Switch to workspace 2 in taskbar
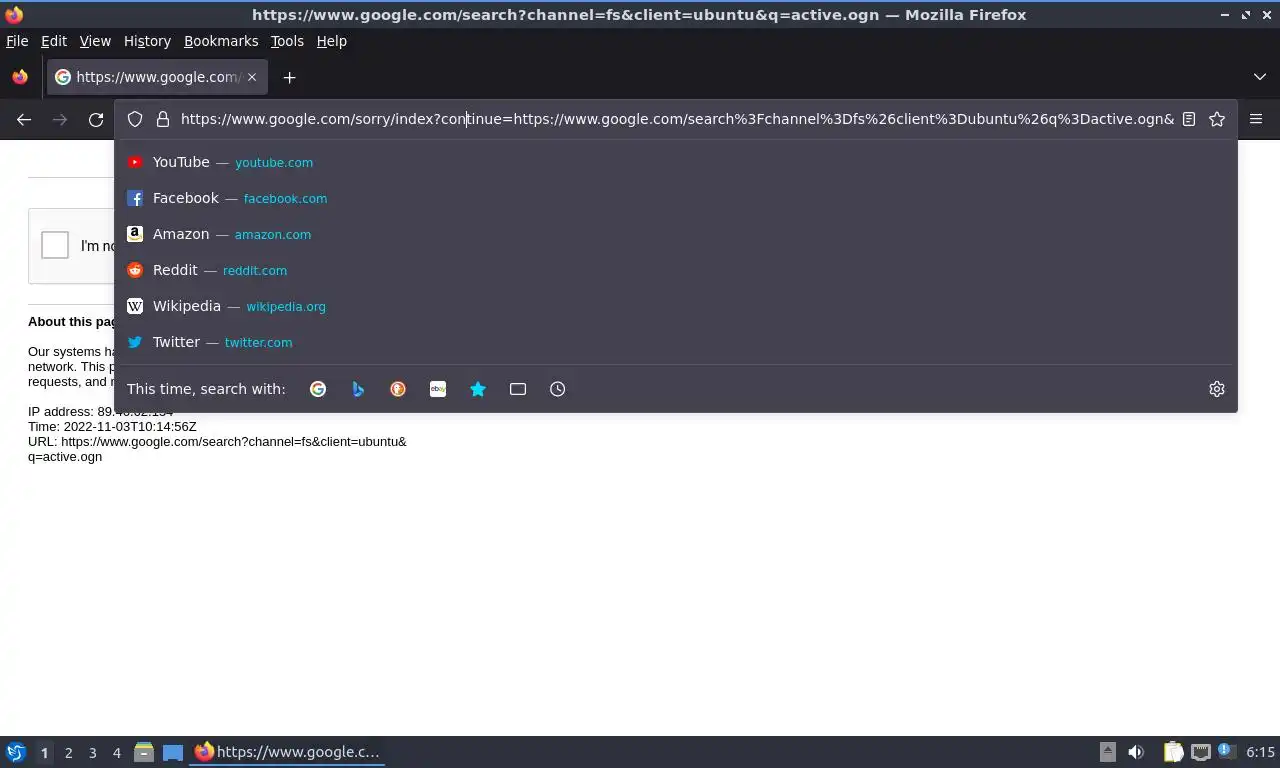This screenshot has height=768, width=1280. (68, 752)
